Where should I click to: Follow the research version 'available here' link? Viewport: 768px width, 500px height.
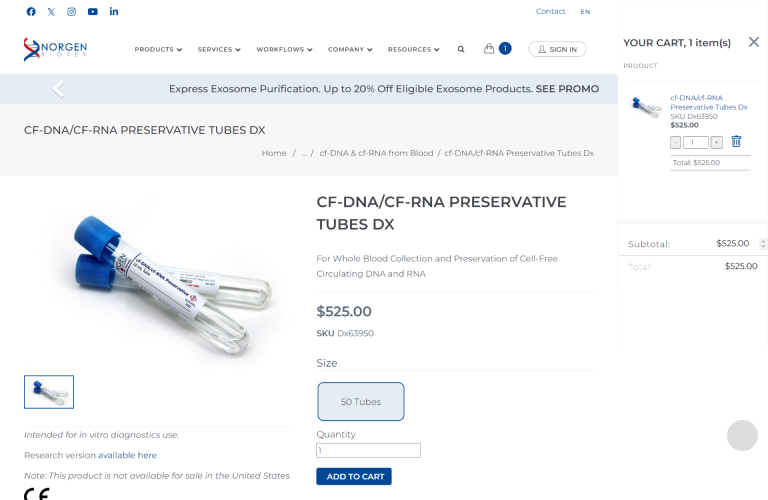tap(127, 455)
